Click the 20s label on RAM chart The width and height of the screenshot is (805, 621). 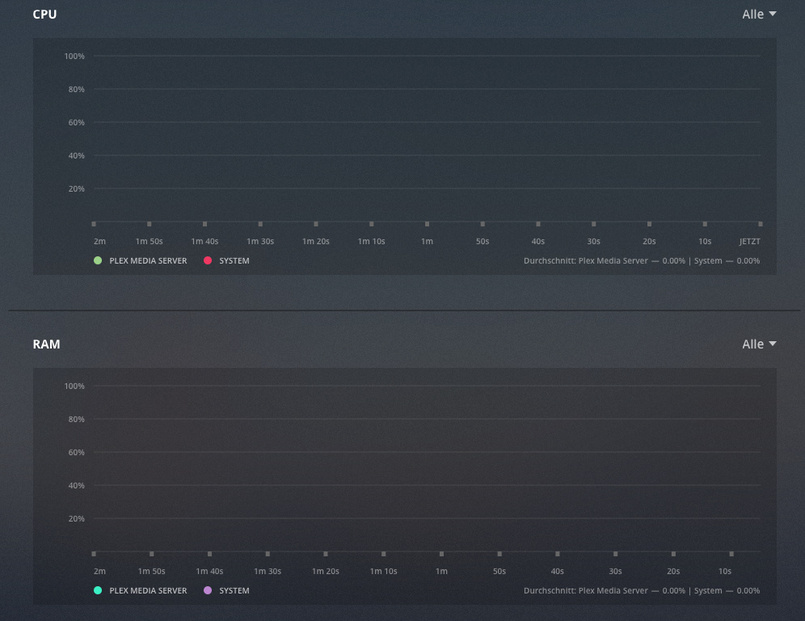coord(674,571)
